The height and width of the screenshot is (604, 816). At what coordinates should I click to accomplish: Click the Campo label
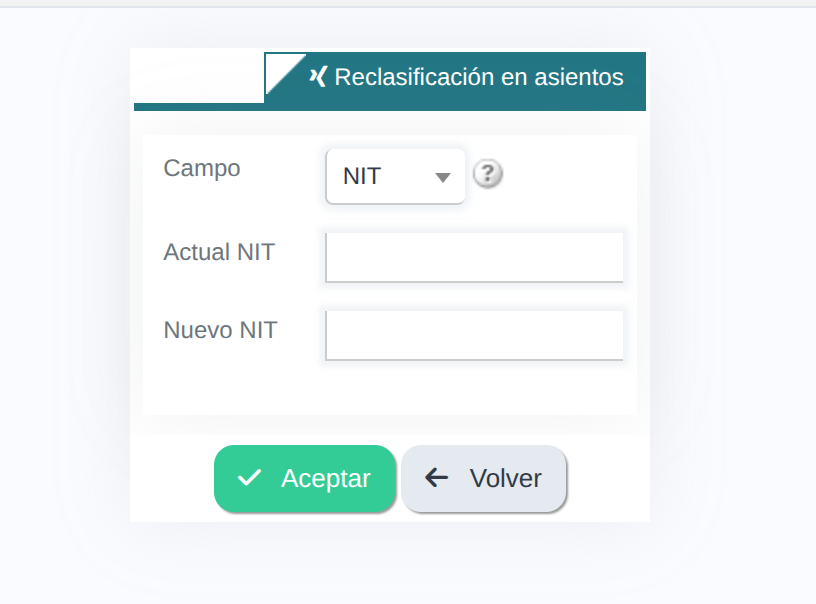(x=202, y=168)
